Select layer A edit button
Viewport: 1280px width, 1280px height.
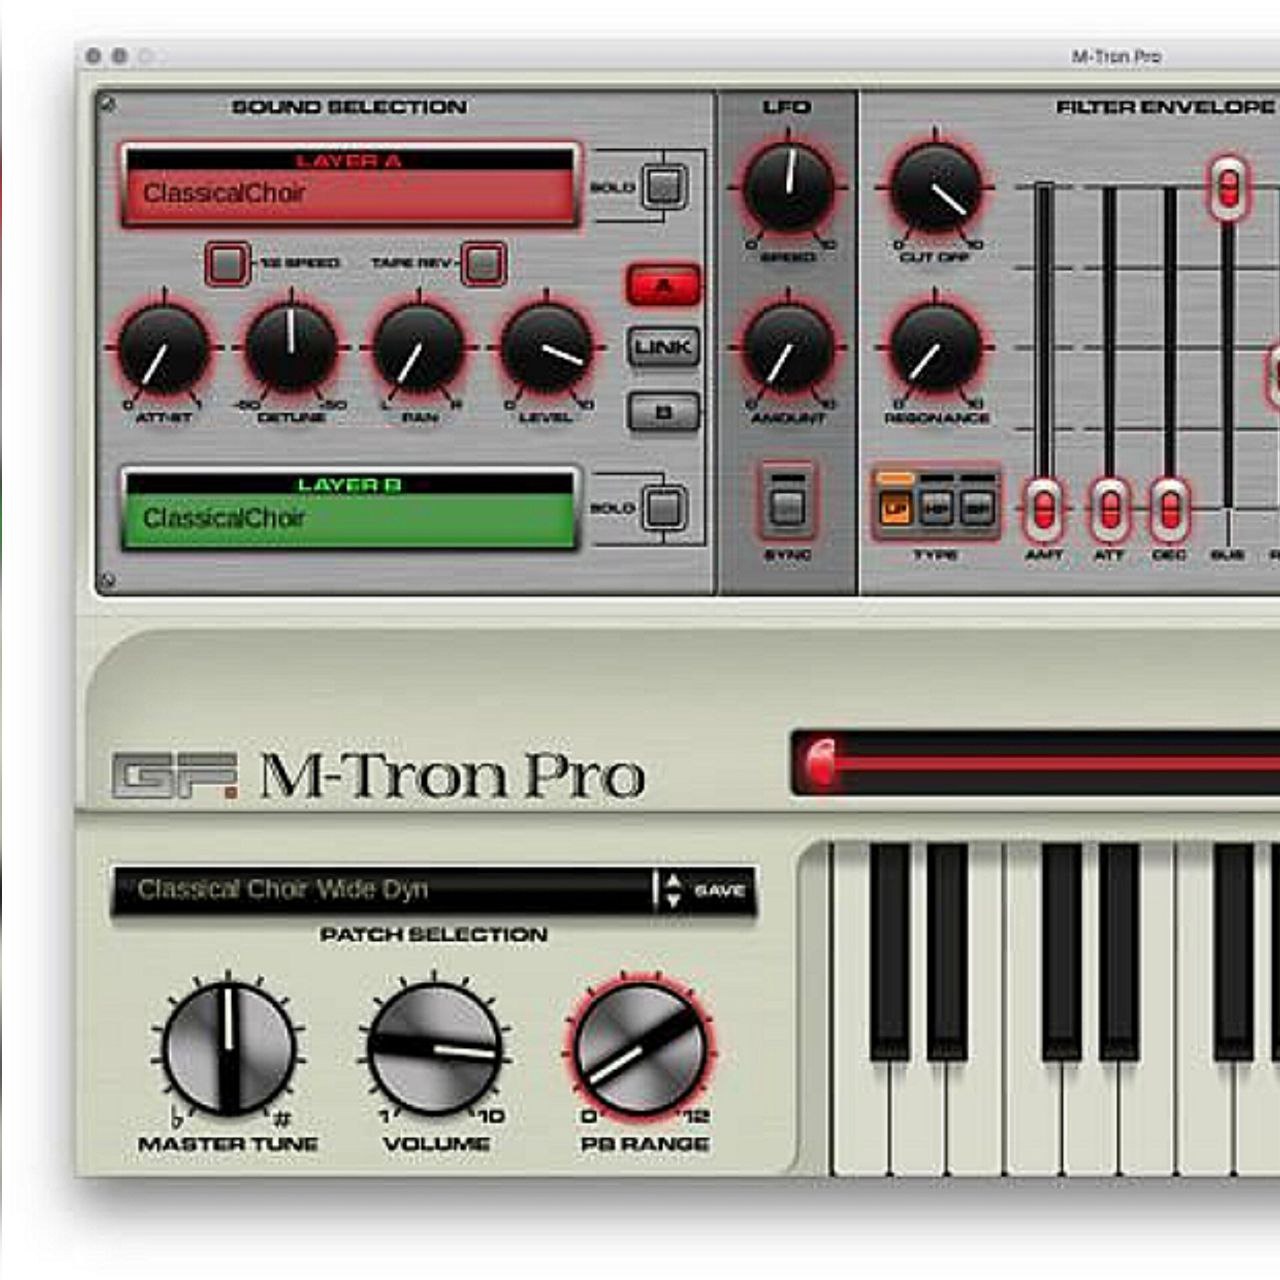point(664,286)
